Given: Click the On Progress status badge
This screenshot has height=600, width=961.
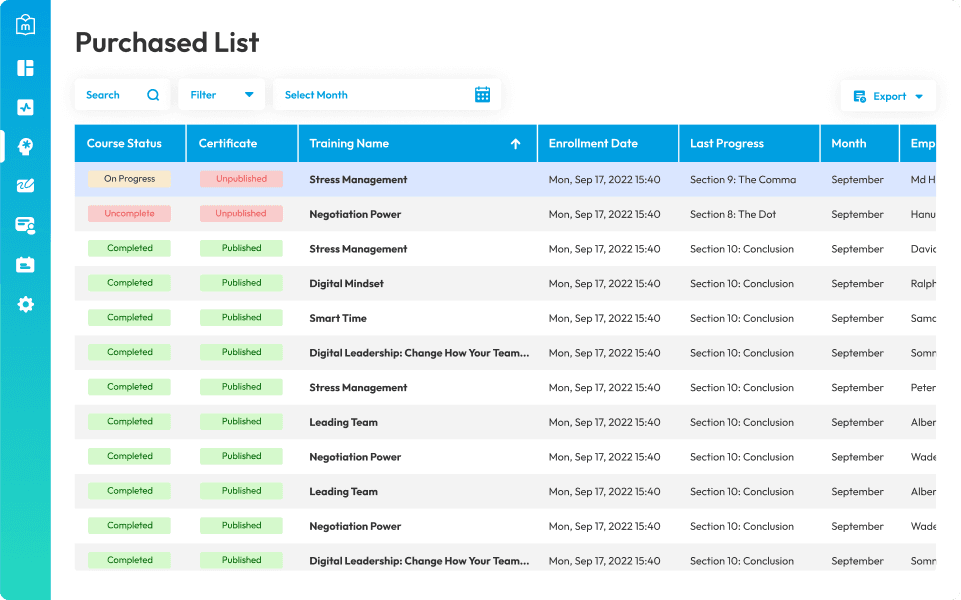Looking at the screenshot, I should (129, 179).
